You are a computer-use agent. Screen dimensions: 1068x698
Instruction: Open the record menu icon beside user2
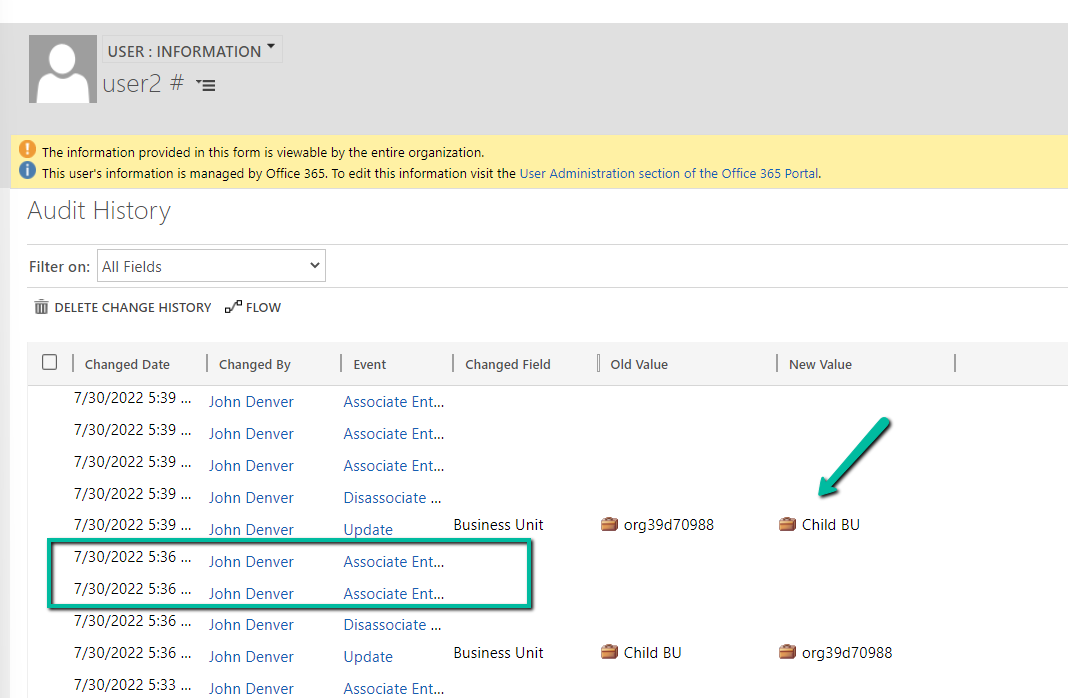pos(206,86)
